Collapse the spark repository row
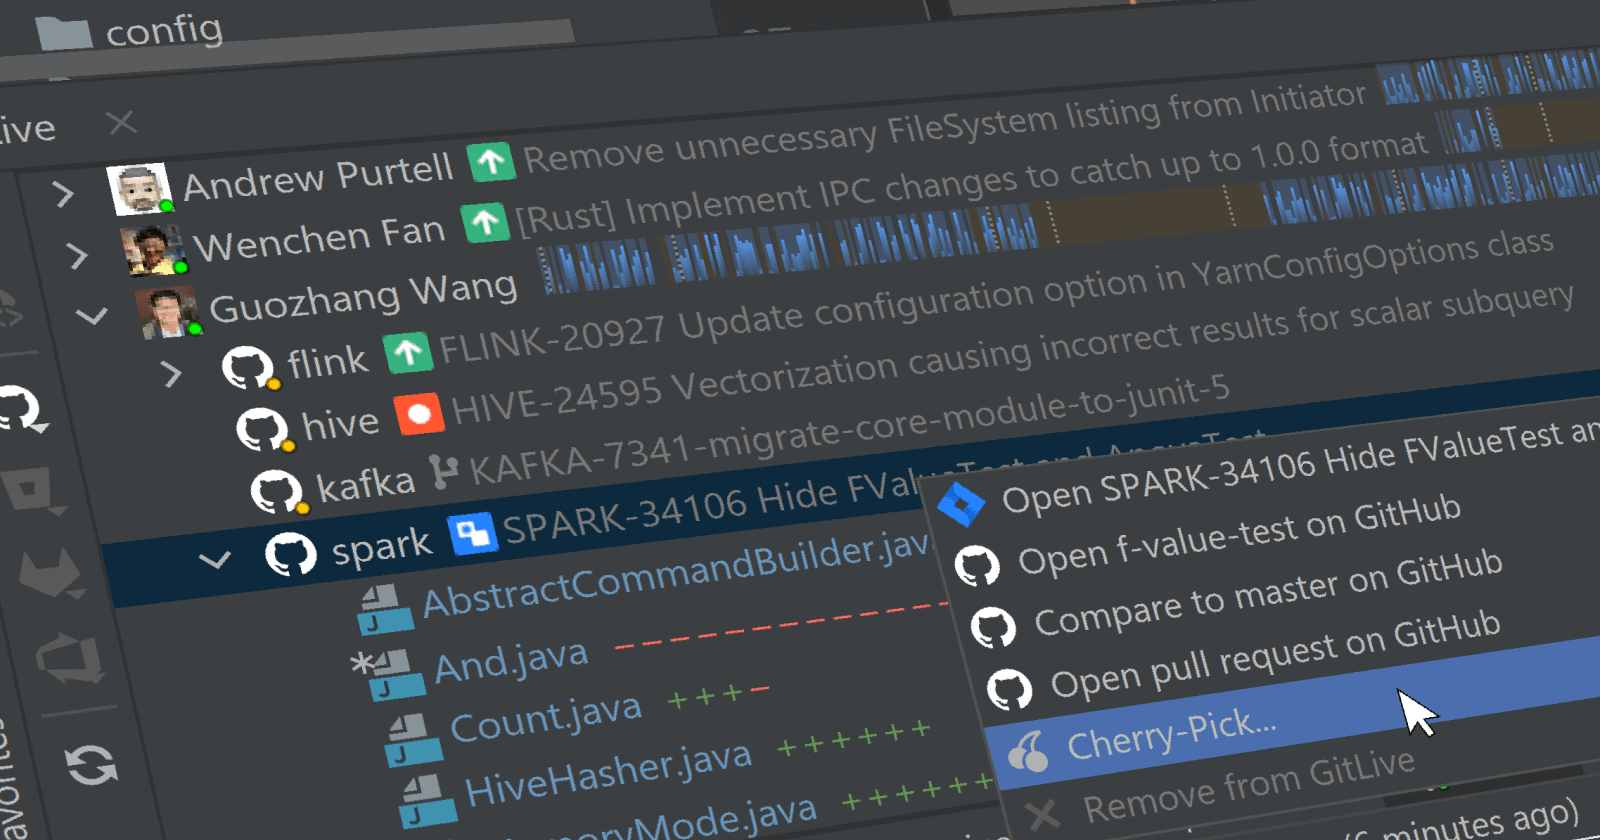1600x840 pixels. pos(215,560)
